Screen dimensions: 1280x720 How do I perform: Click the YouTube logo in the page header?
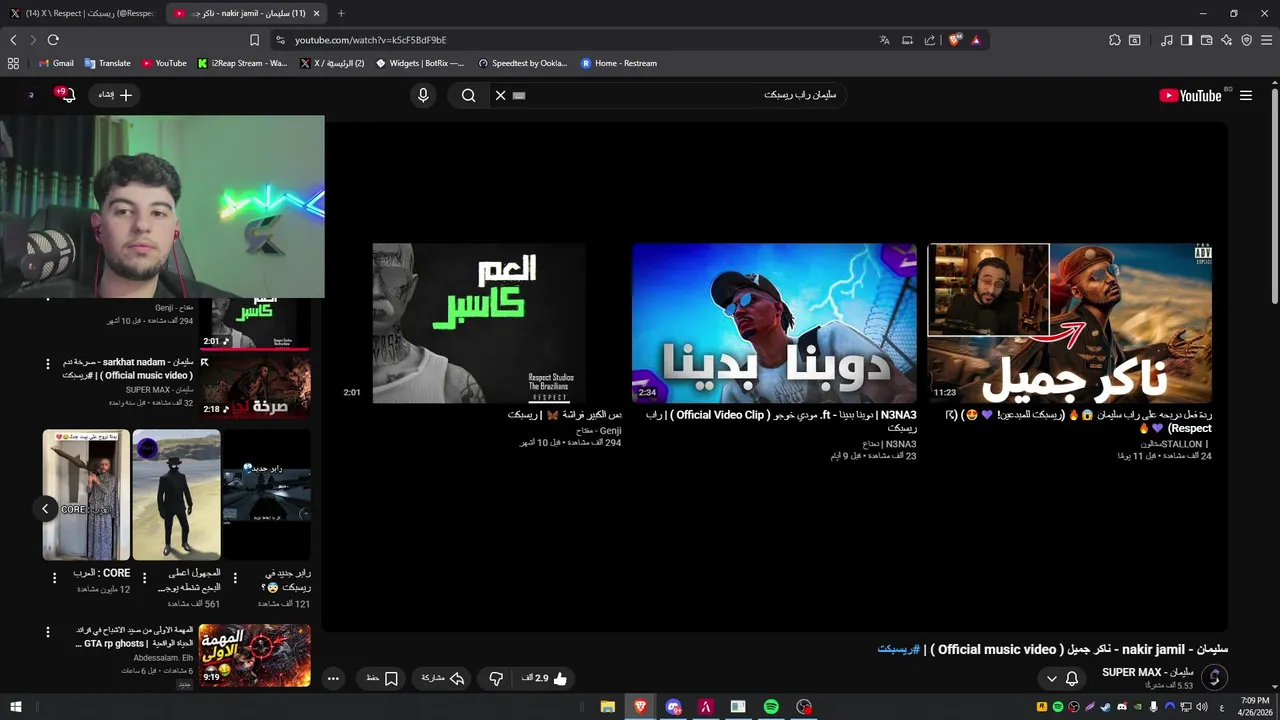pos(1190,95)
